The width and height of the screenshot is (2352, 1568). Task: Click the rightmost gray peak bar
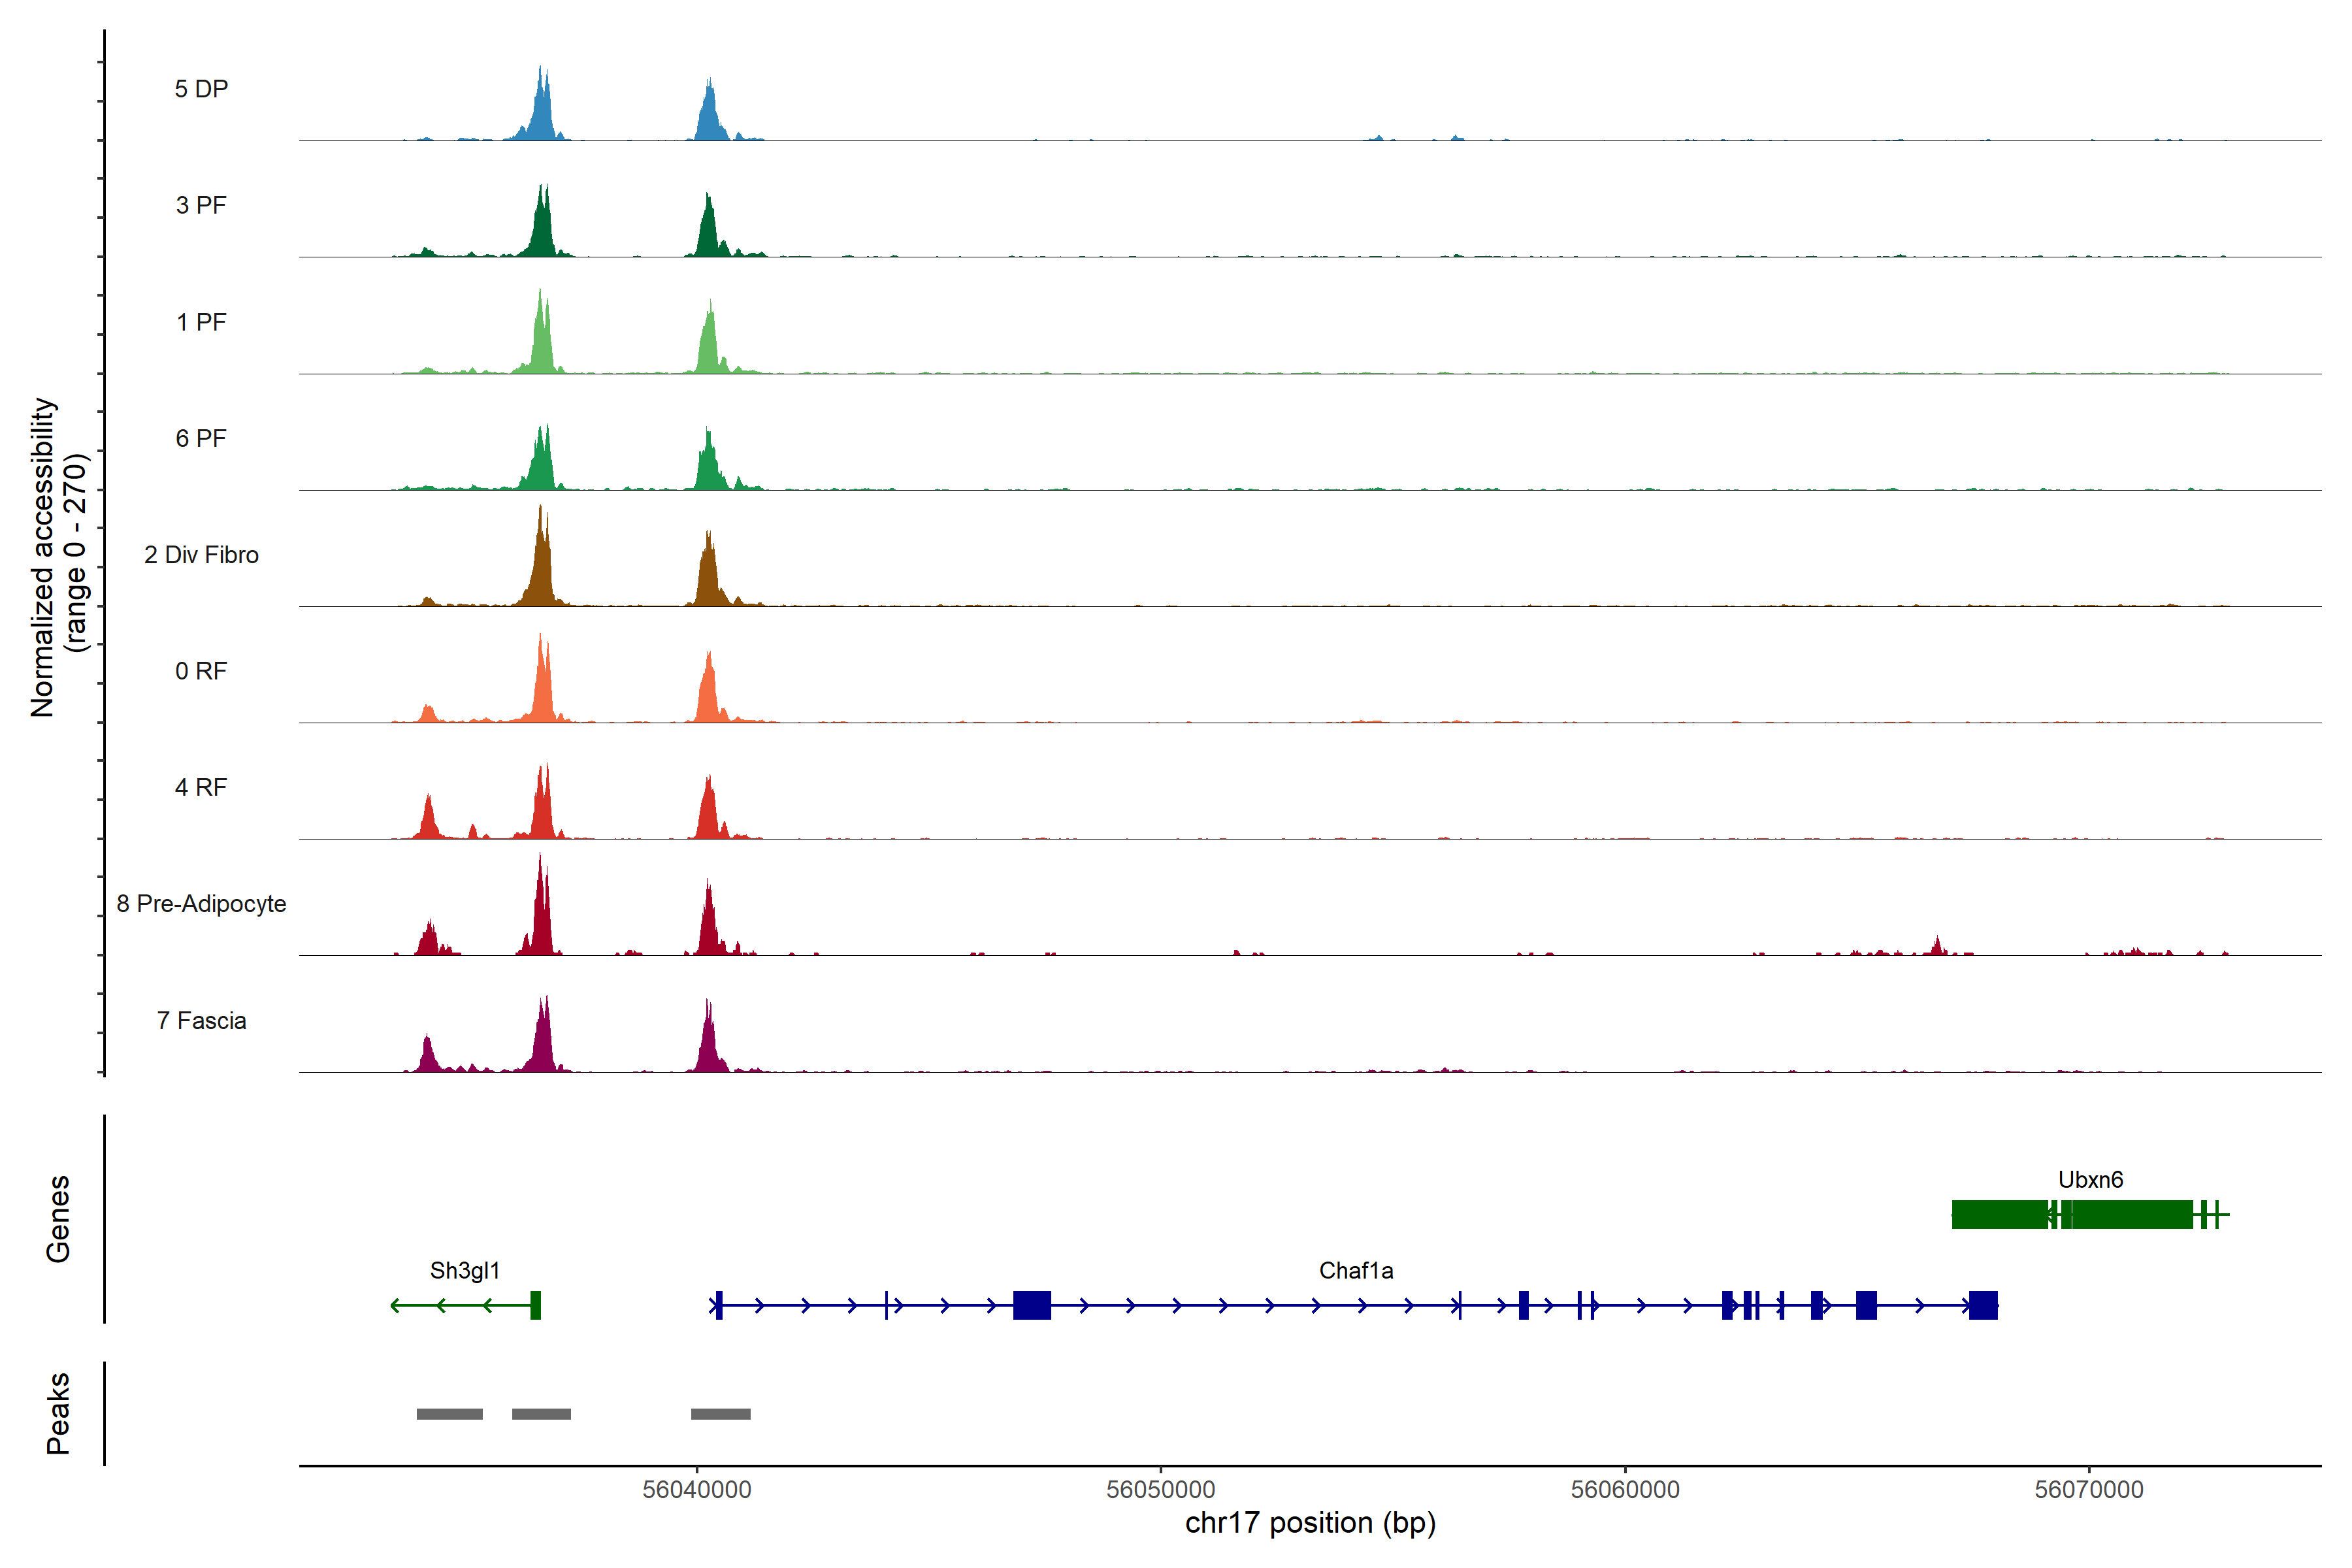click(720, 1414)
